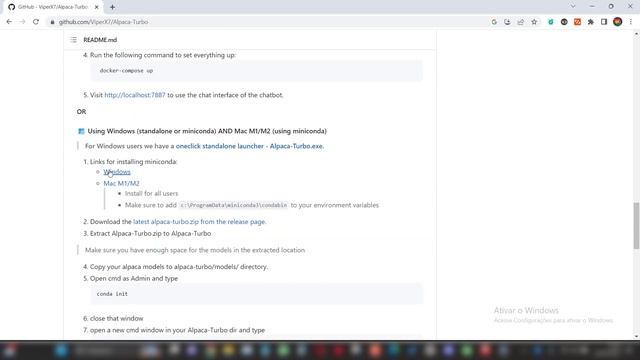Open the Windows miniconda link
Image resolution: width=640 pixels, height=360 pixels.
click(x=117, y=172)
